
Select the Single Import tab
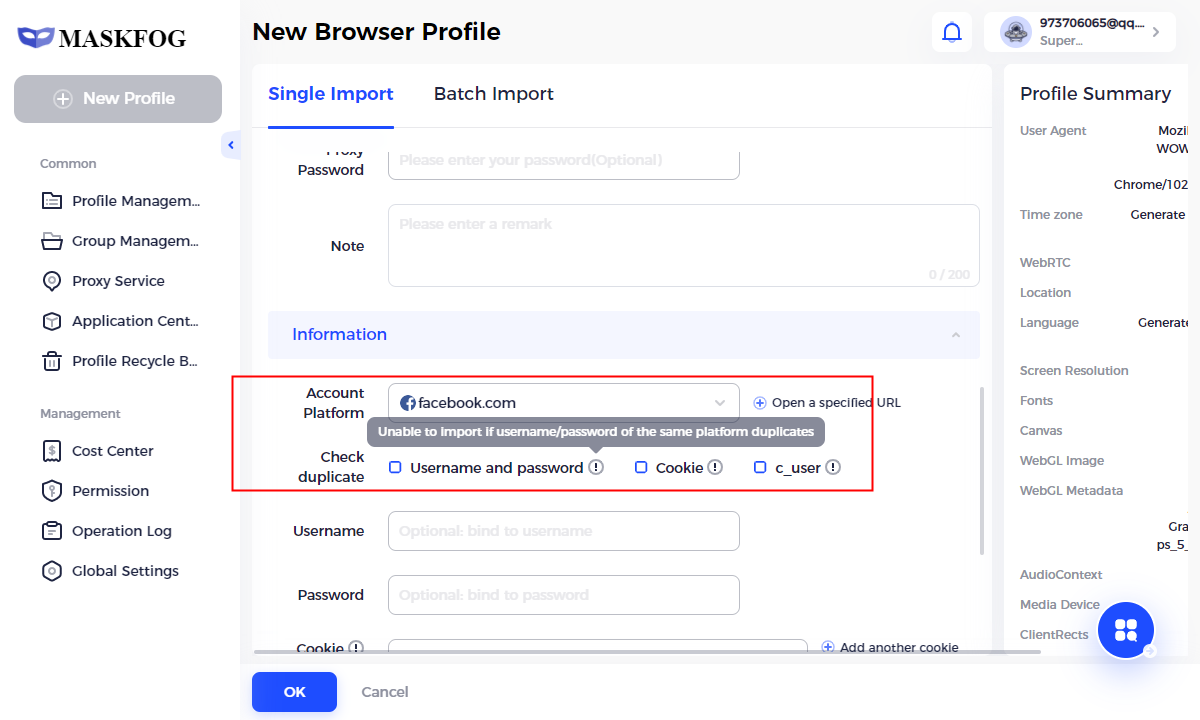[331, 94]
